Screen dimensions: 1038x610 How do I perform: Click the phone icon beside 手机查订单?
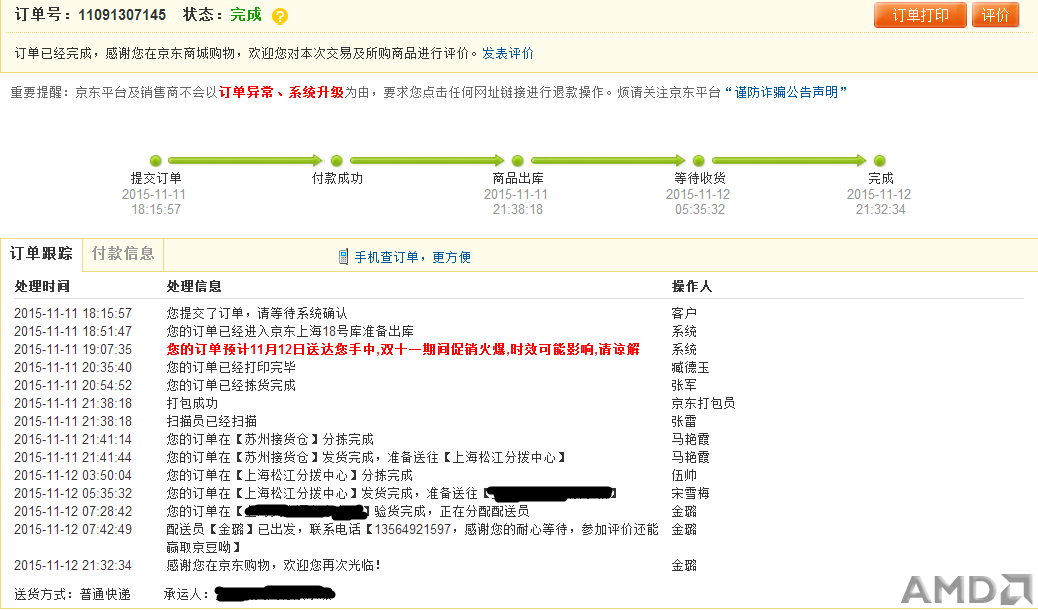pyautogui.click(x=344, y=257)
